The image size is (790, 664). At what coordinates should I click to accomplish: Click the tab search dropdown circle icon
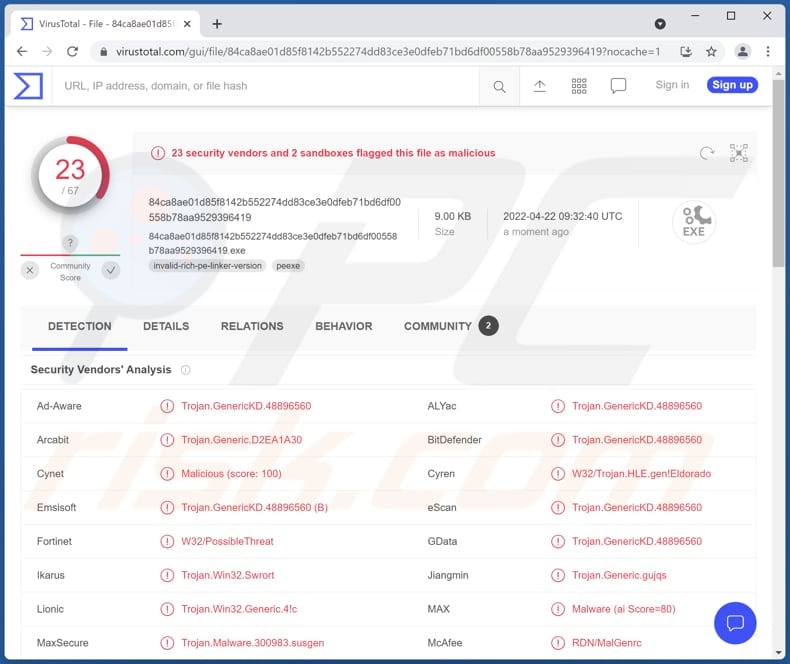point(660,24)
